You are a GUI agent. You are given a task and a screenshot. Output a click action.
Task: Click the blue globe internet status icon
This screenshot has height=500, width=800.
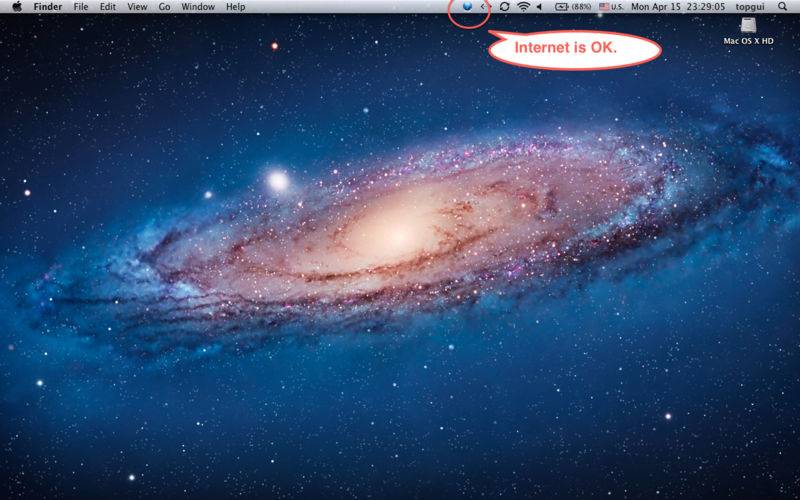[467, 7]
